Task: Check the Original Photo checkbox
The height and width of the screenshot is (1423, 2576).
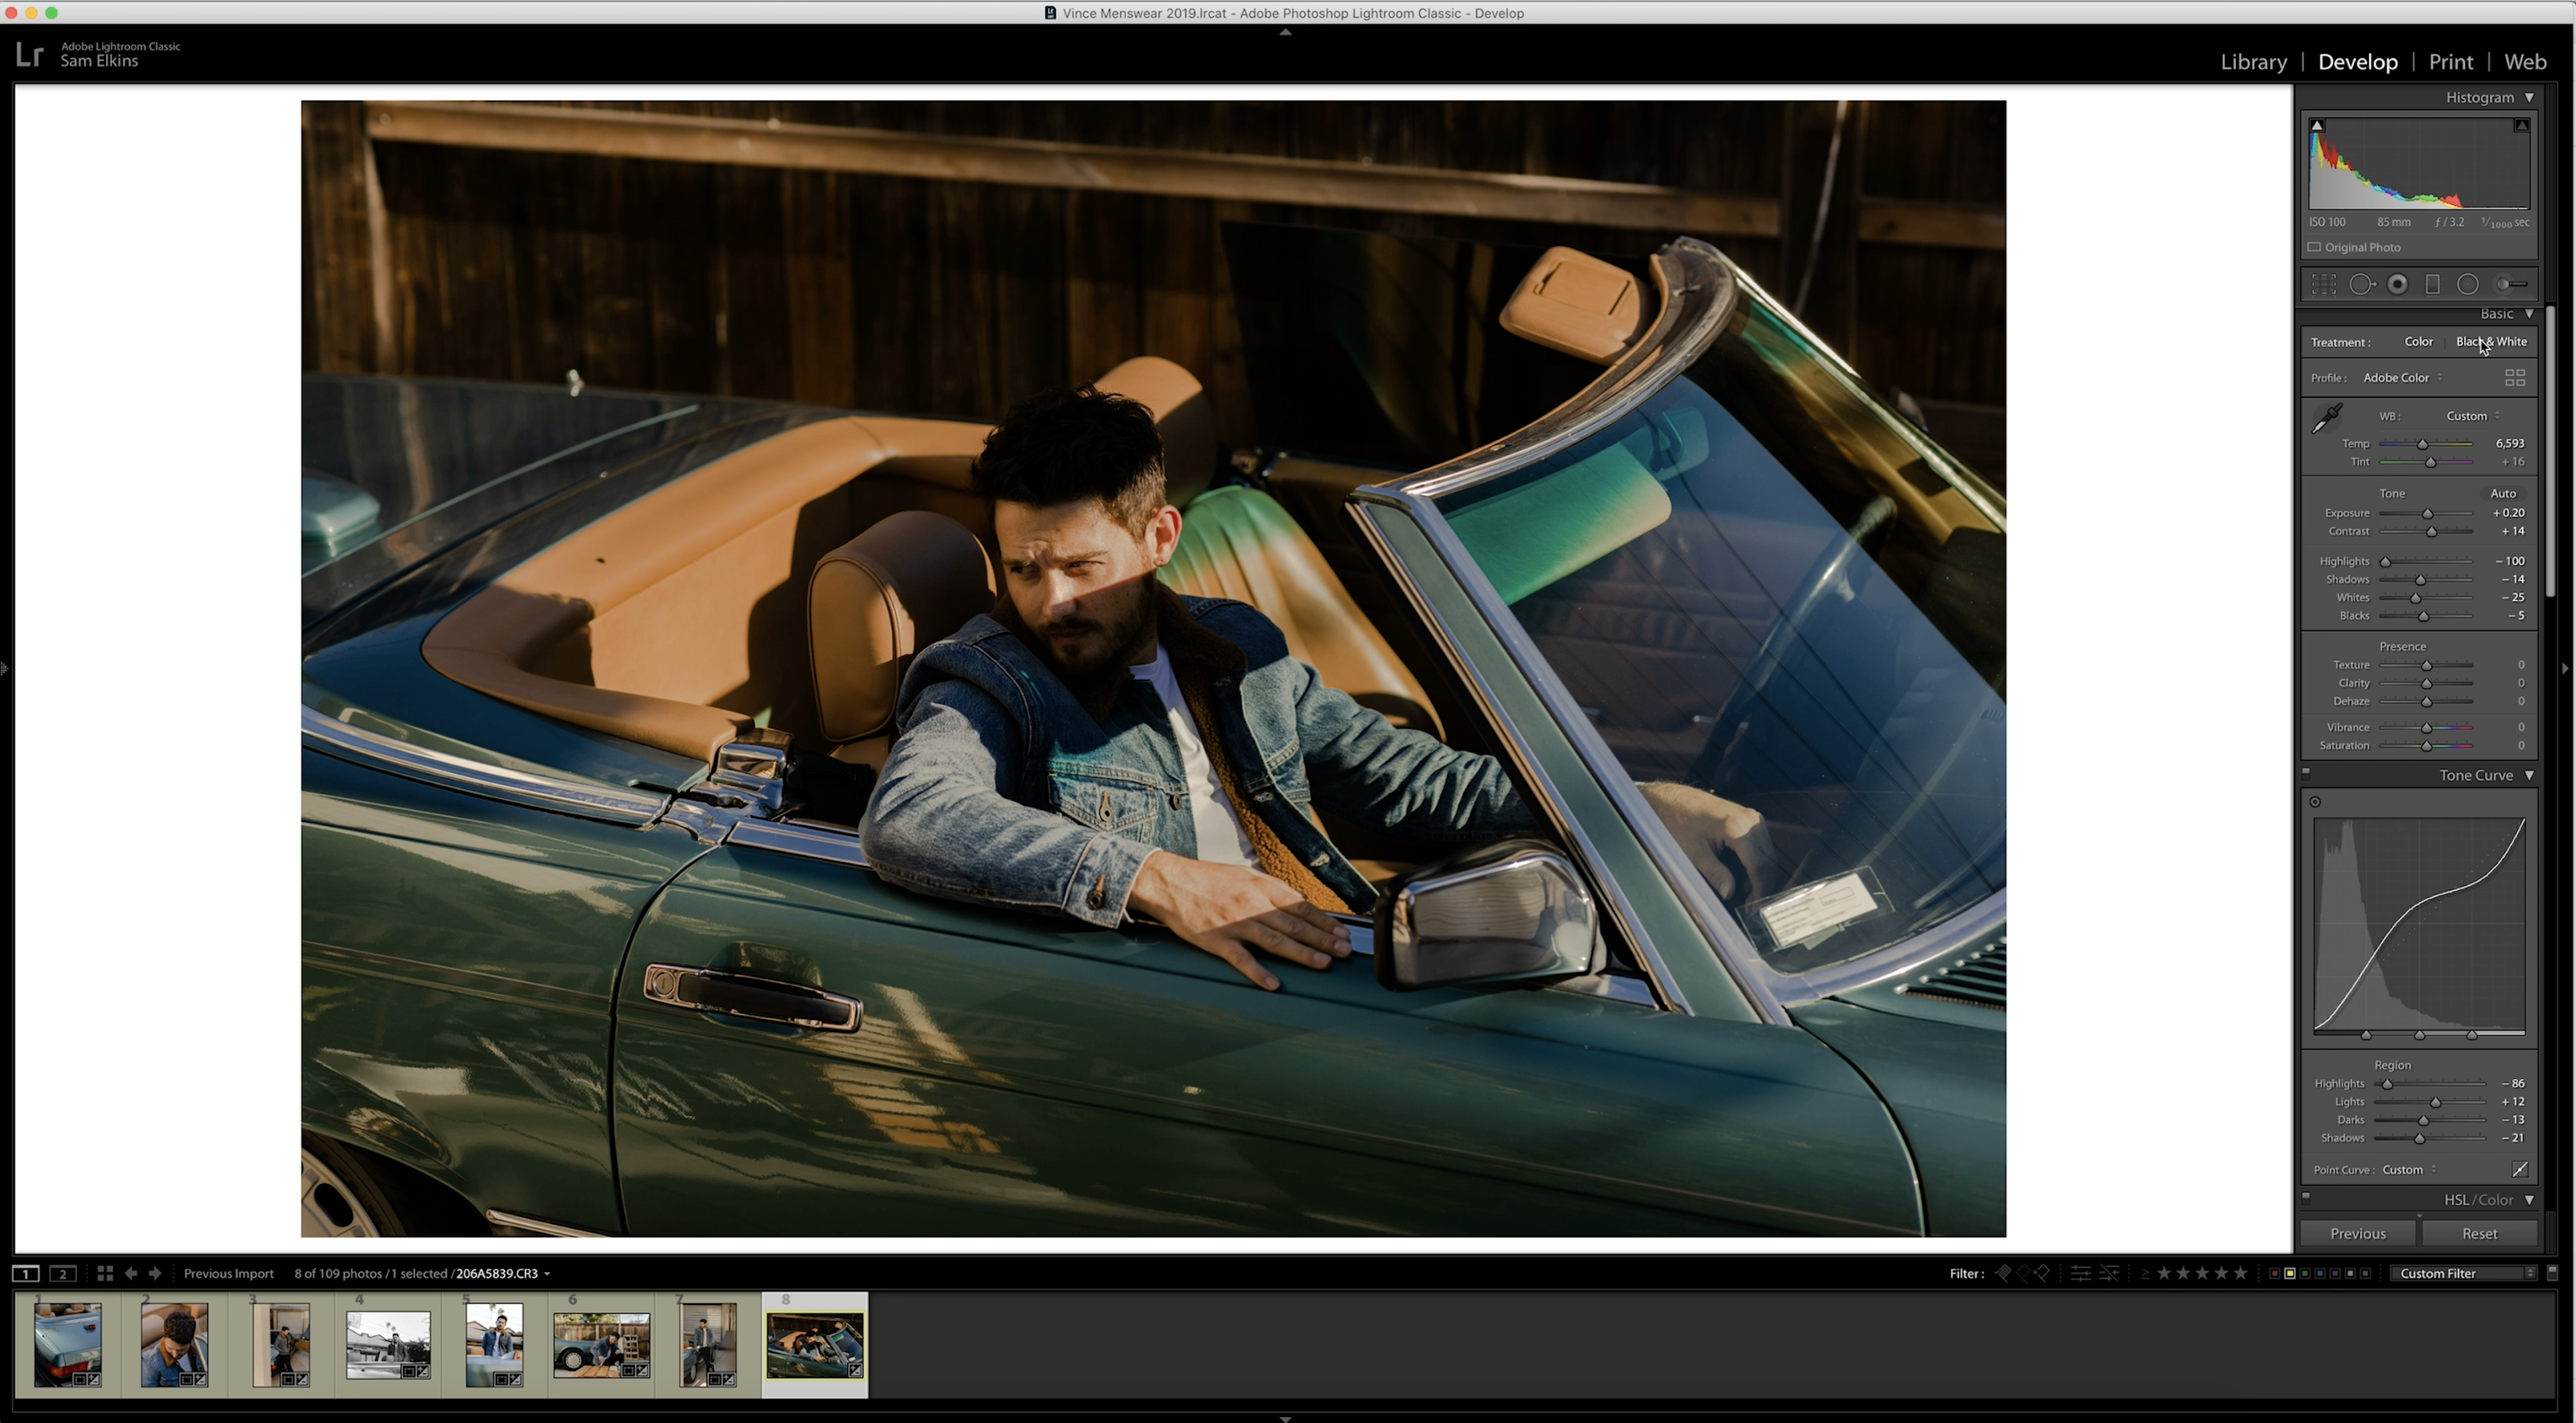Action: click(2314, 247)
